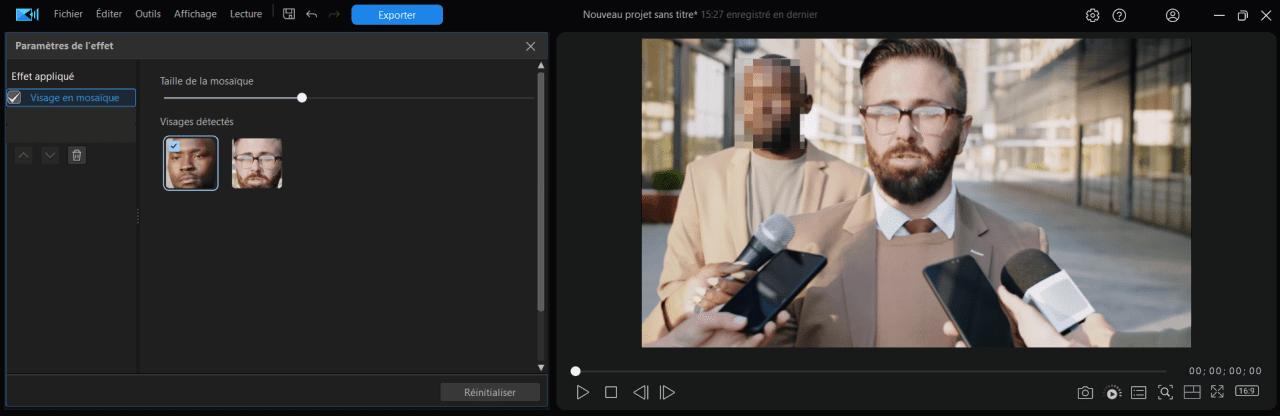This screenshot has height=416, width=1280.
Task: Open the preview quality playback icon
Action: click(1112, 392)
